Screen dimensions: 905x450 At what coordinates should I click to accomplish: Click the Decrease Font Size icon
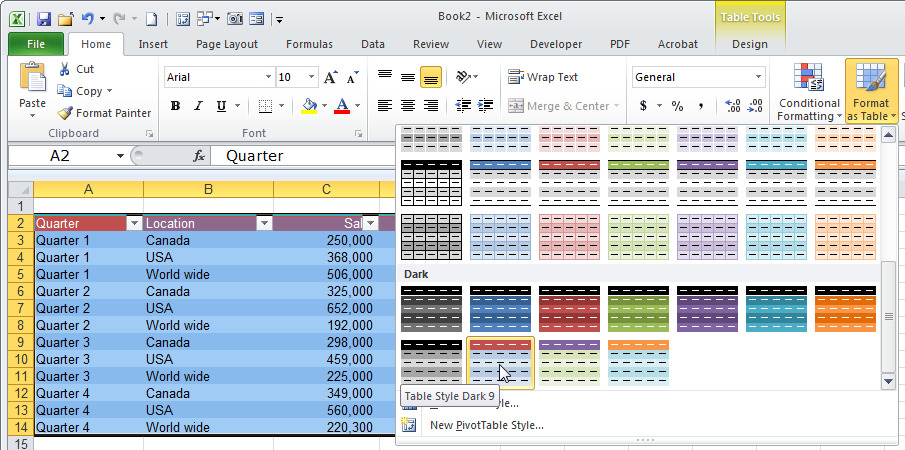352,77
